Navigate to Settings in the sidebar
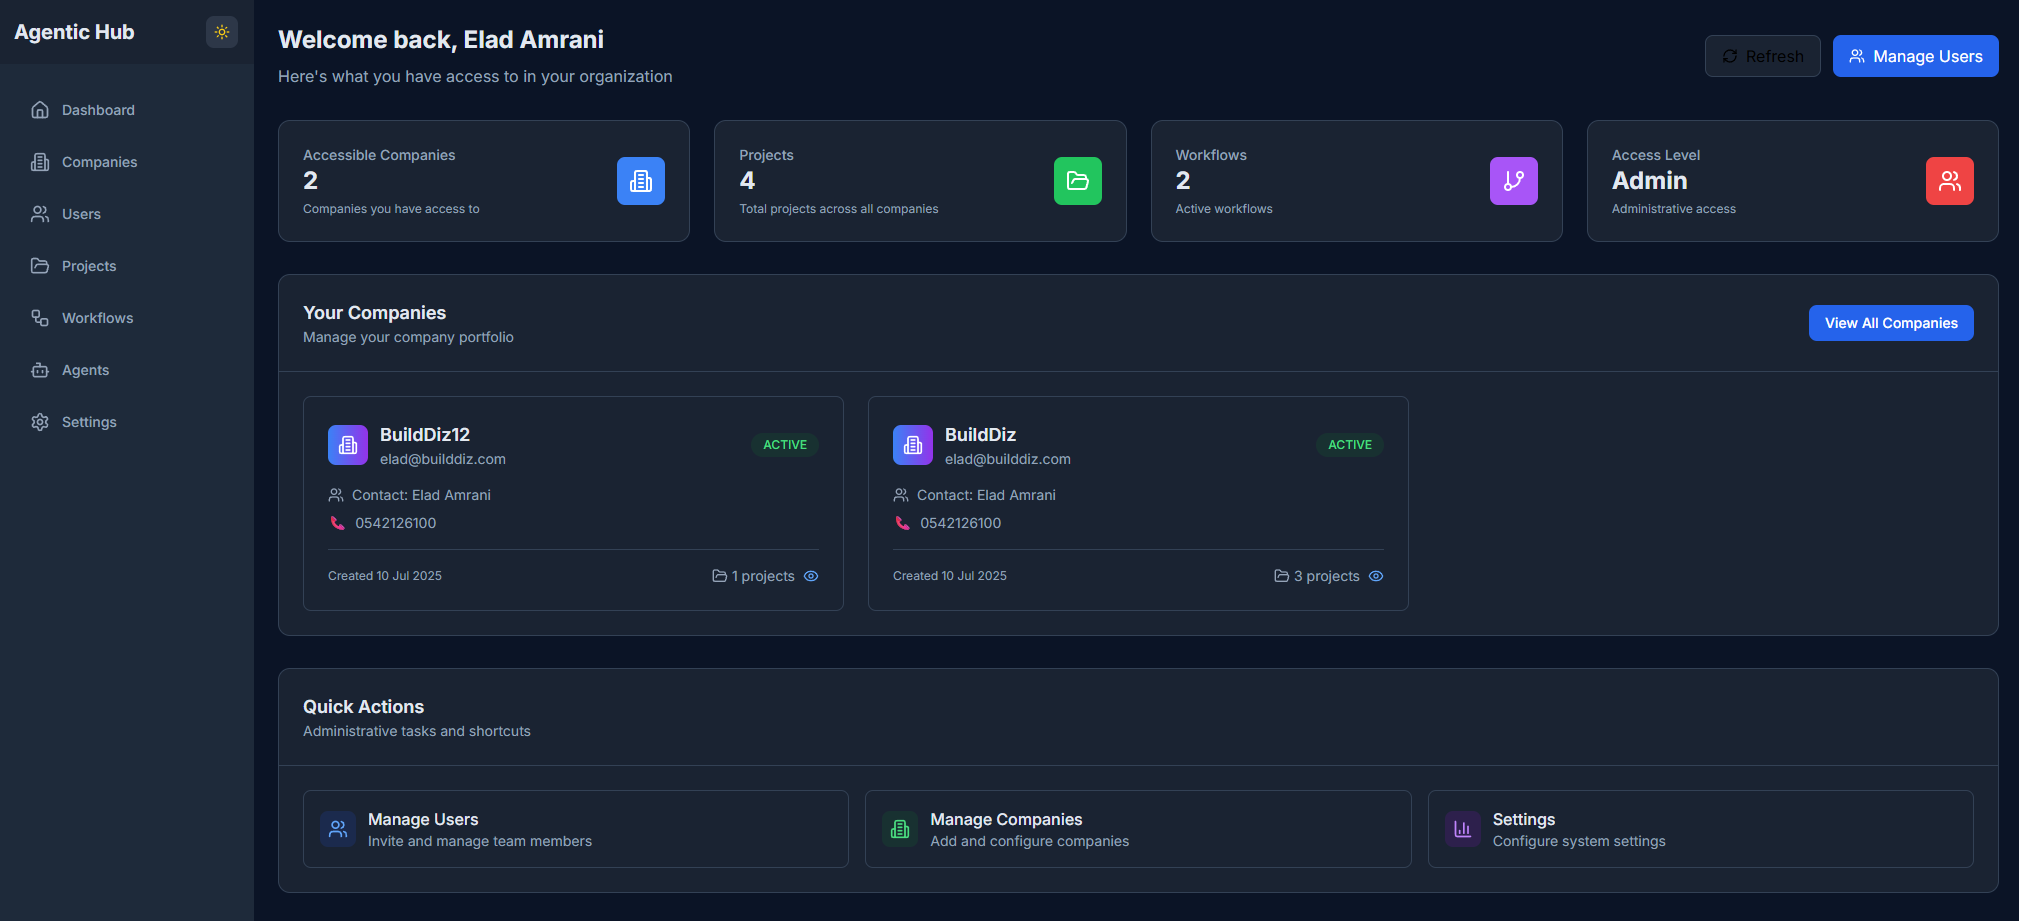 pyautogui.click(x=89, y=422)
